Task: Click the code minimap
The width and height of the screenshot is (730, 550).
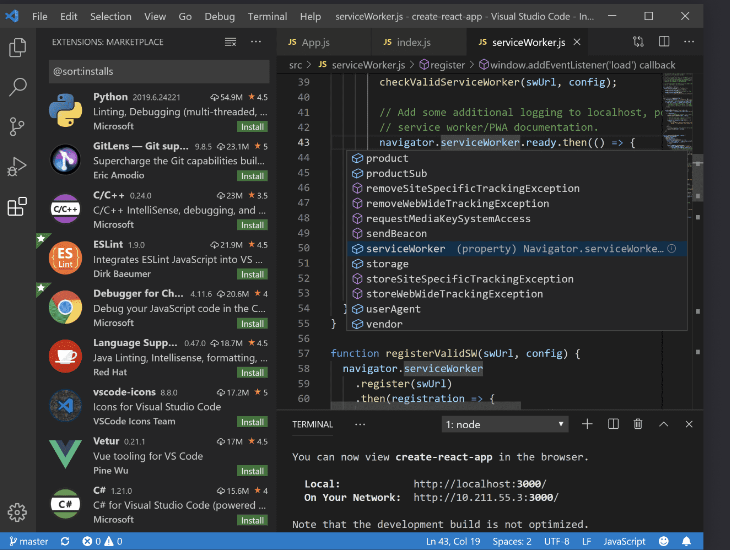Action: tap(677, 112)
